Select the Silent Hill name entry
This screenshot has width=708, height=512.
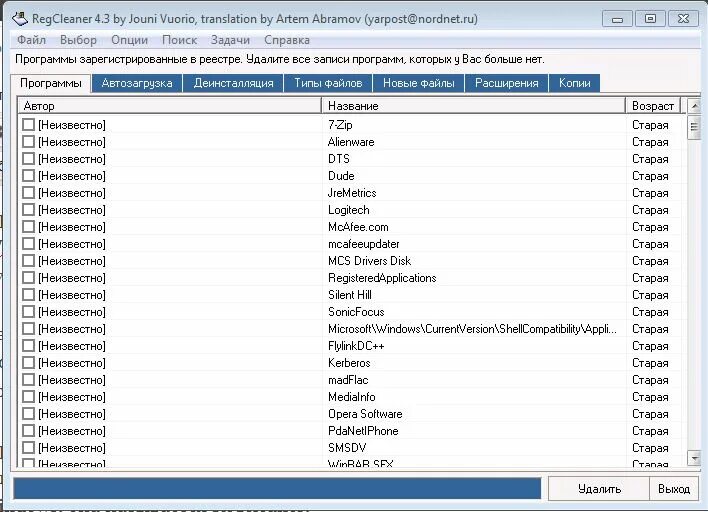point(350,295)
